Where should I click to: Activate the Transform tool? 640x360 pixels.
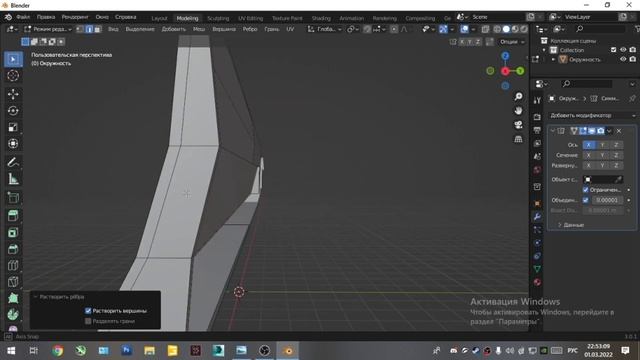[x=13, y=144]
